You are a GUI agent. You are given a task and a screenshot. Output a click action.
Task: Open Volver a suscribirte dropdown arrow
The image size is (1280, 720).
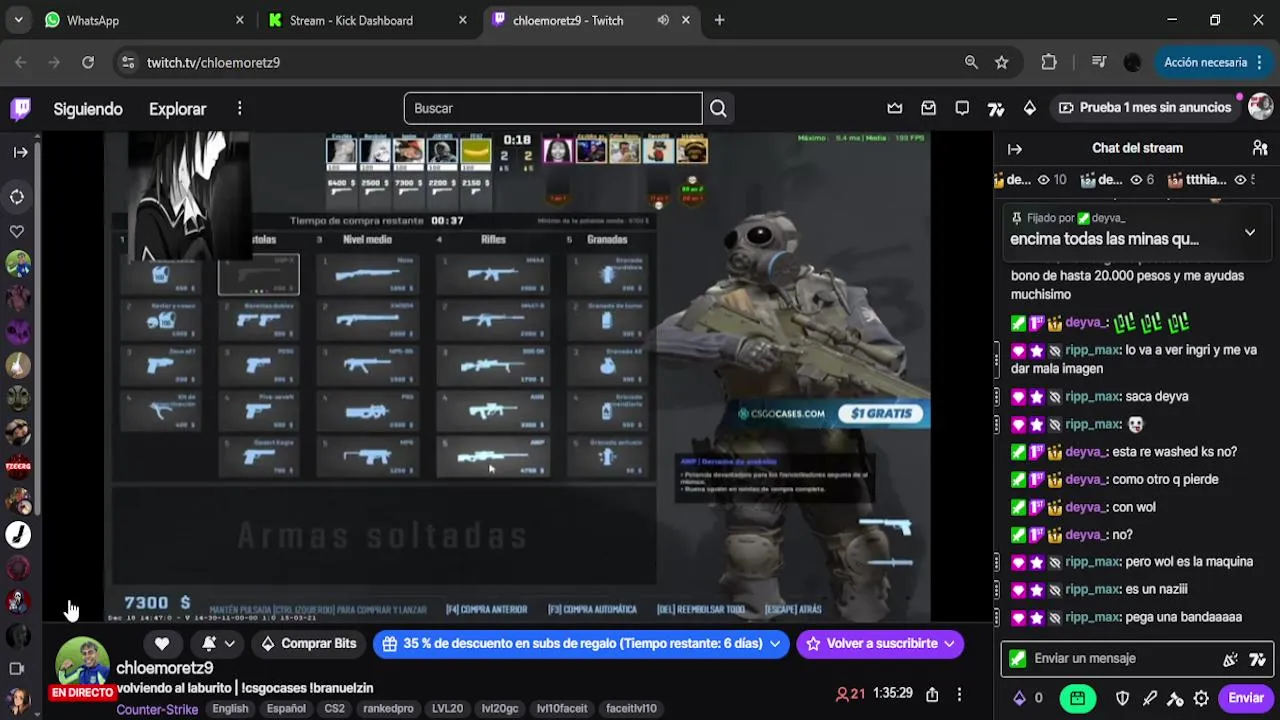point(949,644)
